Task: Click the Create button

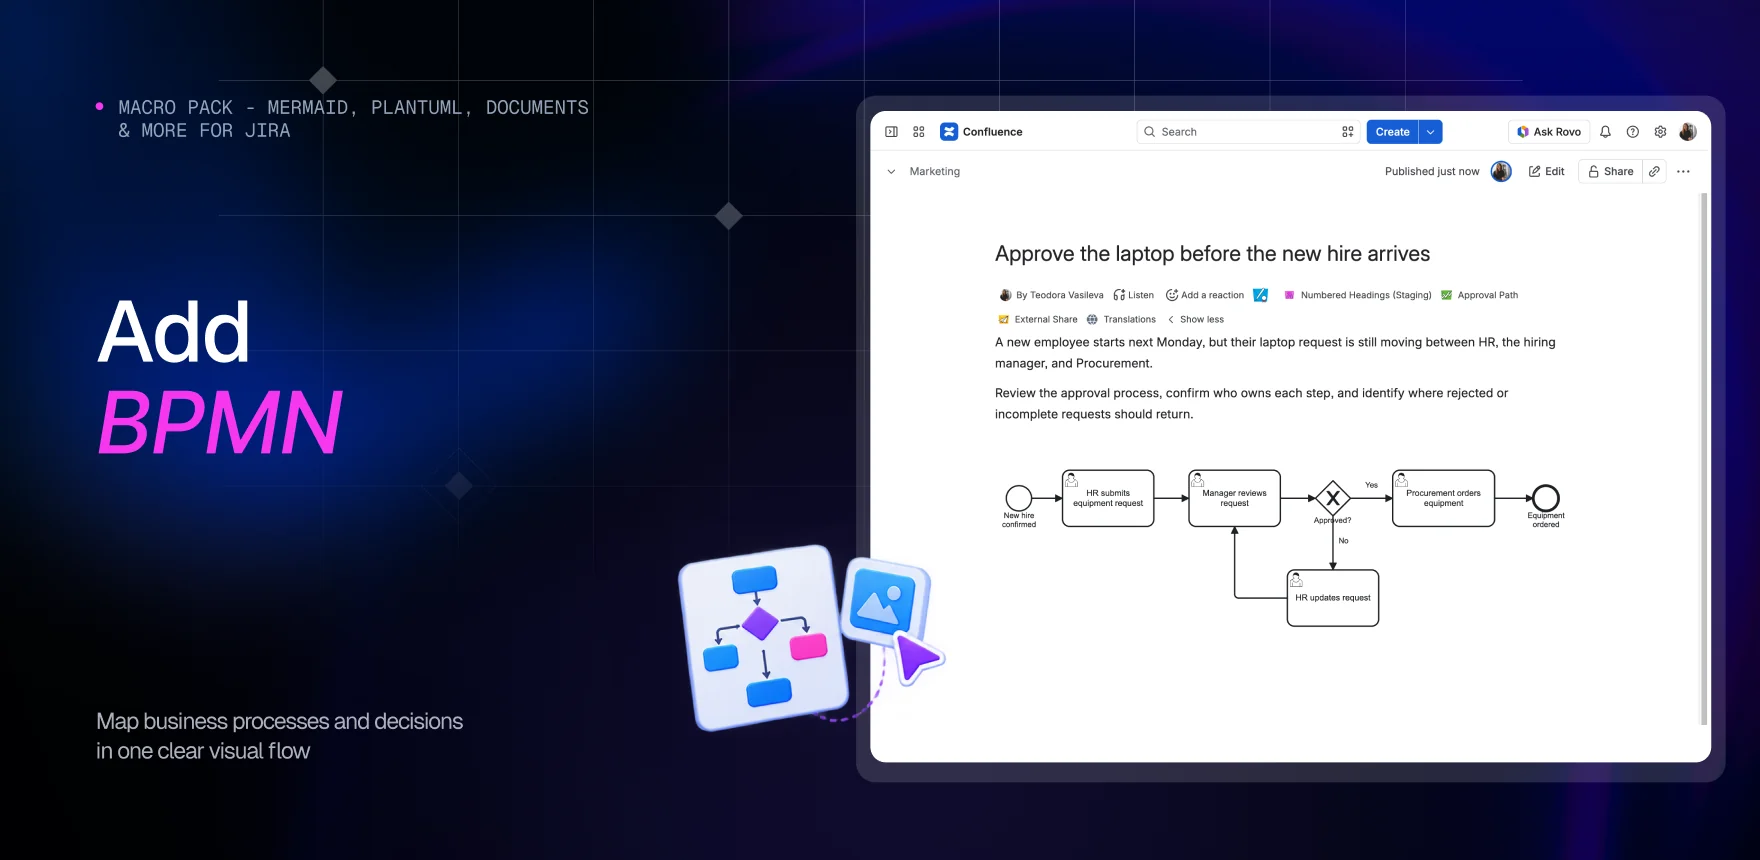Action: (1393, 132)
